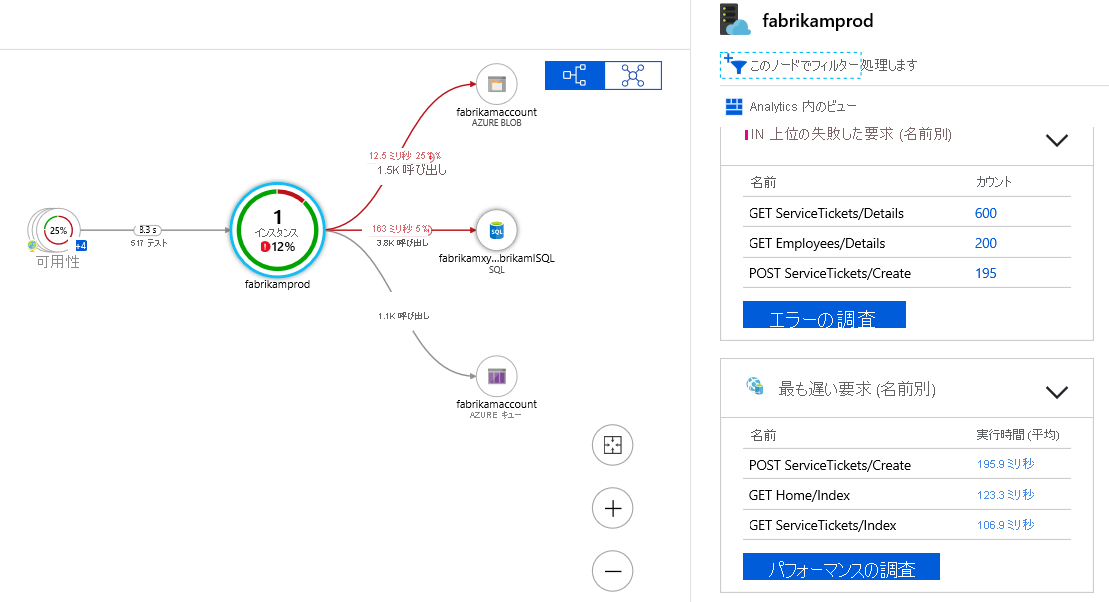Click the Azure Queue fabrikamaccount node icon

click(x=496, y=376)
